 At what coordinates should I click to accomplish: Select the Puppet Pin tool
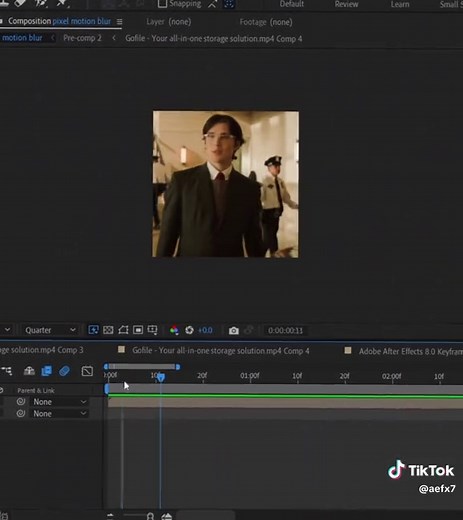63,3
